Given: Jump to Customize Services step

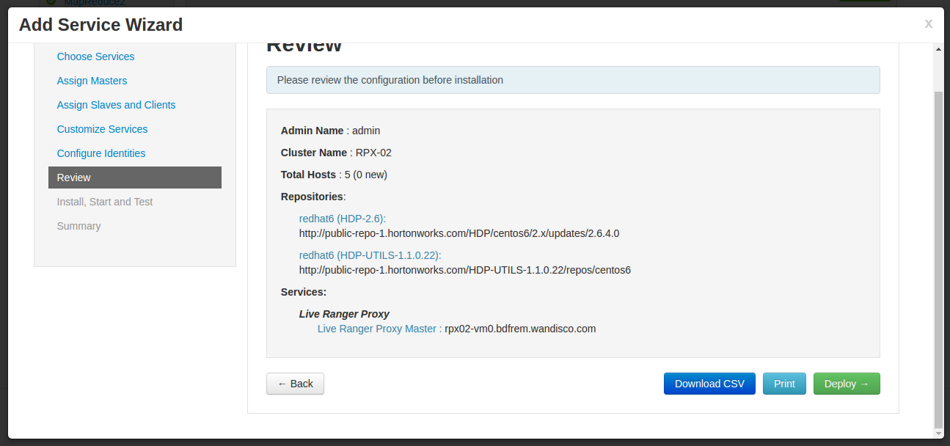Looking at the screenshot, I should [x=102, y=129].
